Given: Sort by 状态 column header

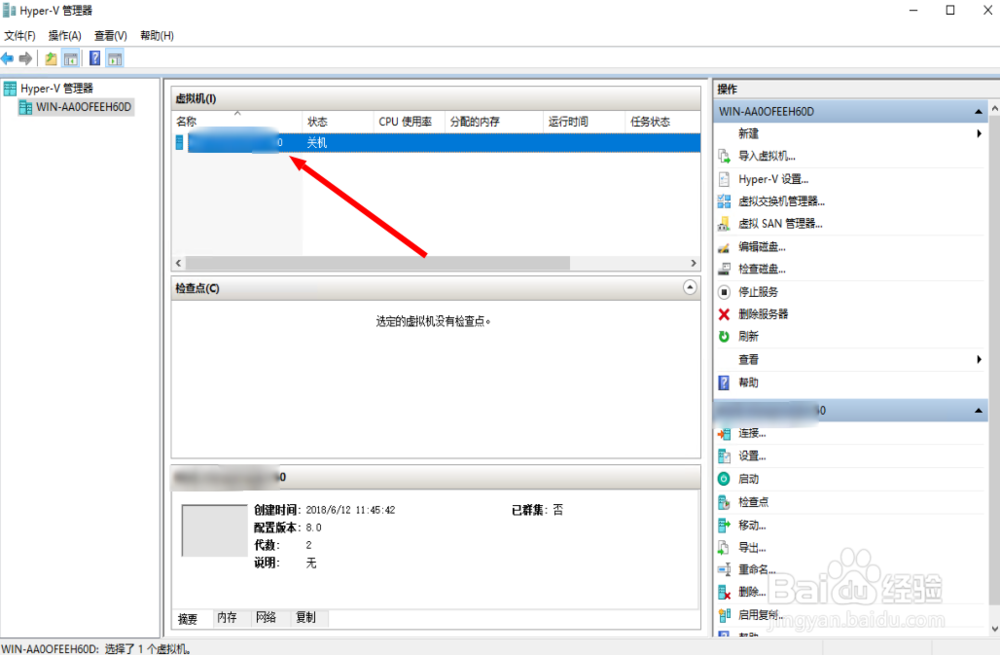Looking at the screenshot, I should (338, 121).
